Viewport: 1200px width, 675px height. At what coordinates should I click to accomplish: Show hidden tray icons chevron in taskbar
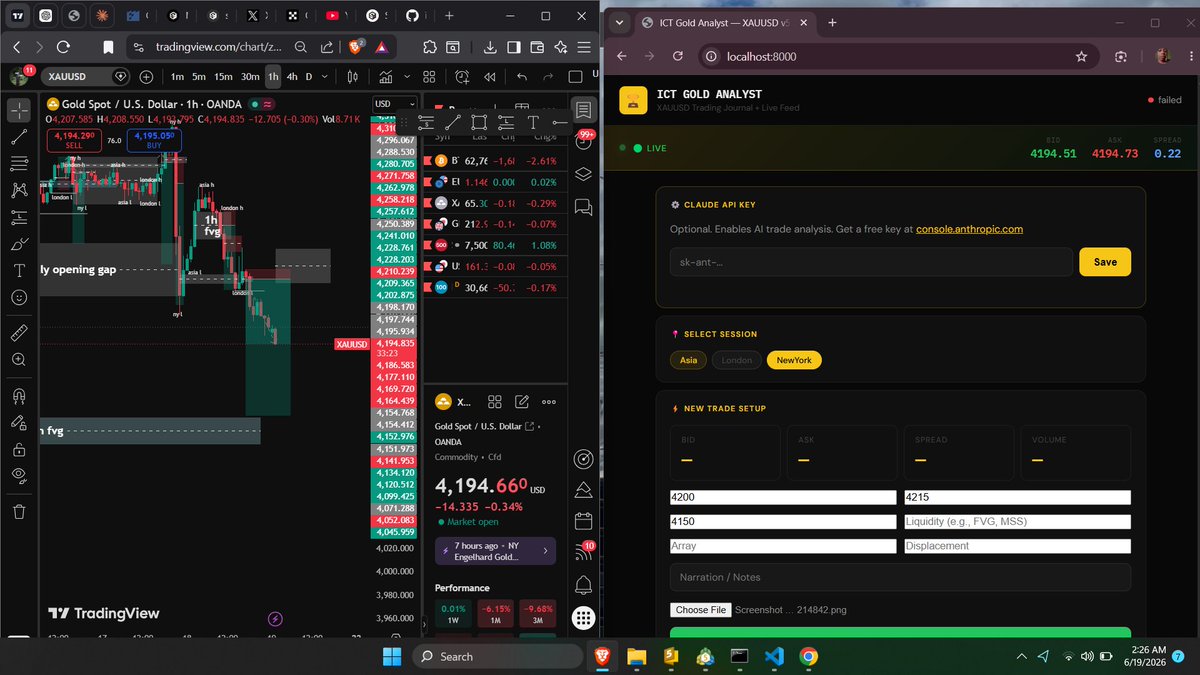click(x=1021, y=656)
